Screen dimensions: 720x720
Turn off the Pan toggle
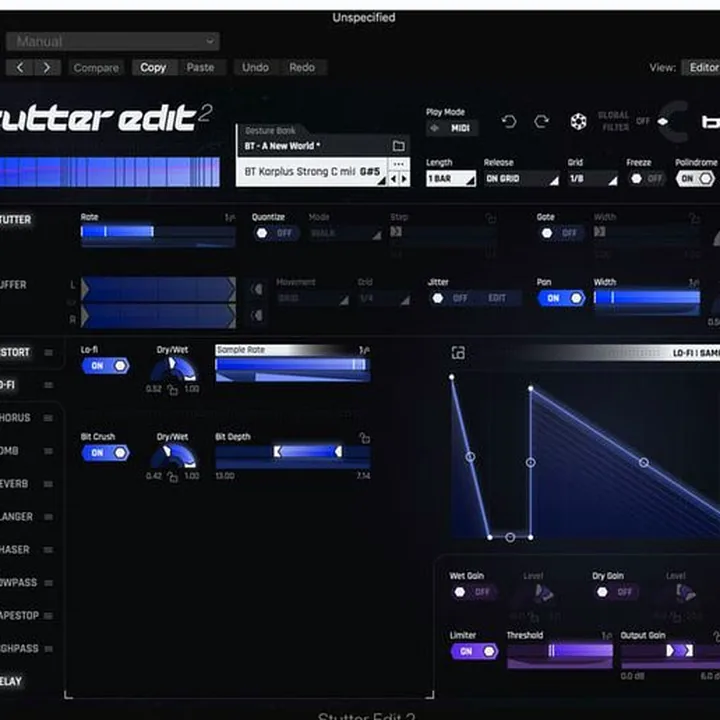click(x=561, y=298)
